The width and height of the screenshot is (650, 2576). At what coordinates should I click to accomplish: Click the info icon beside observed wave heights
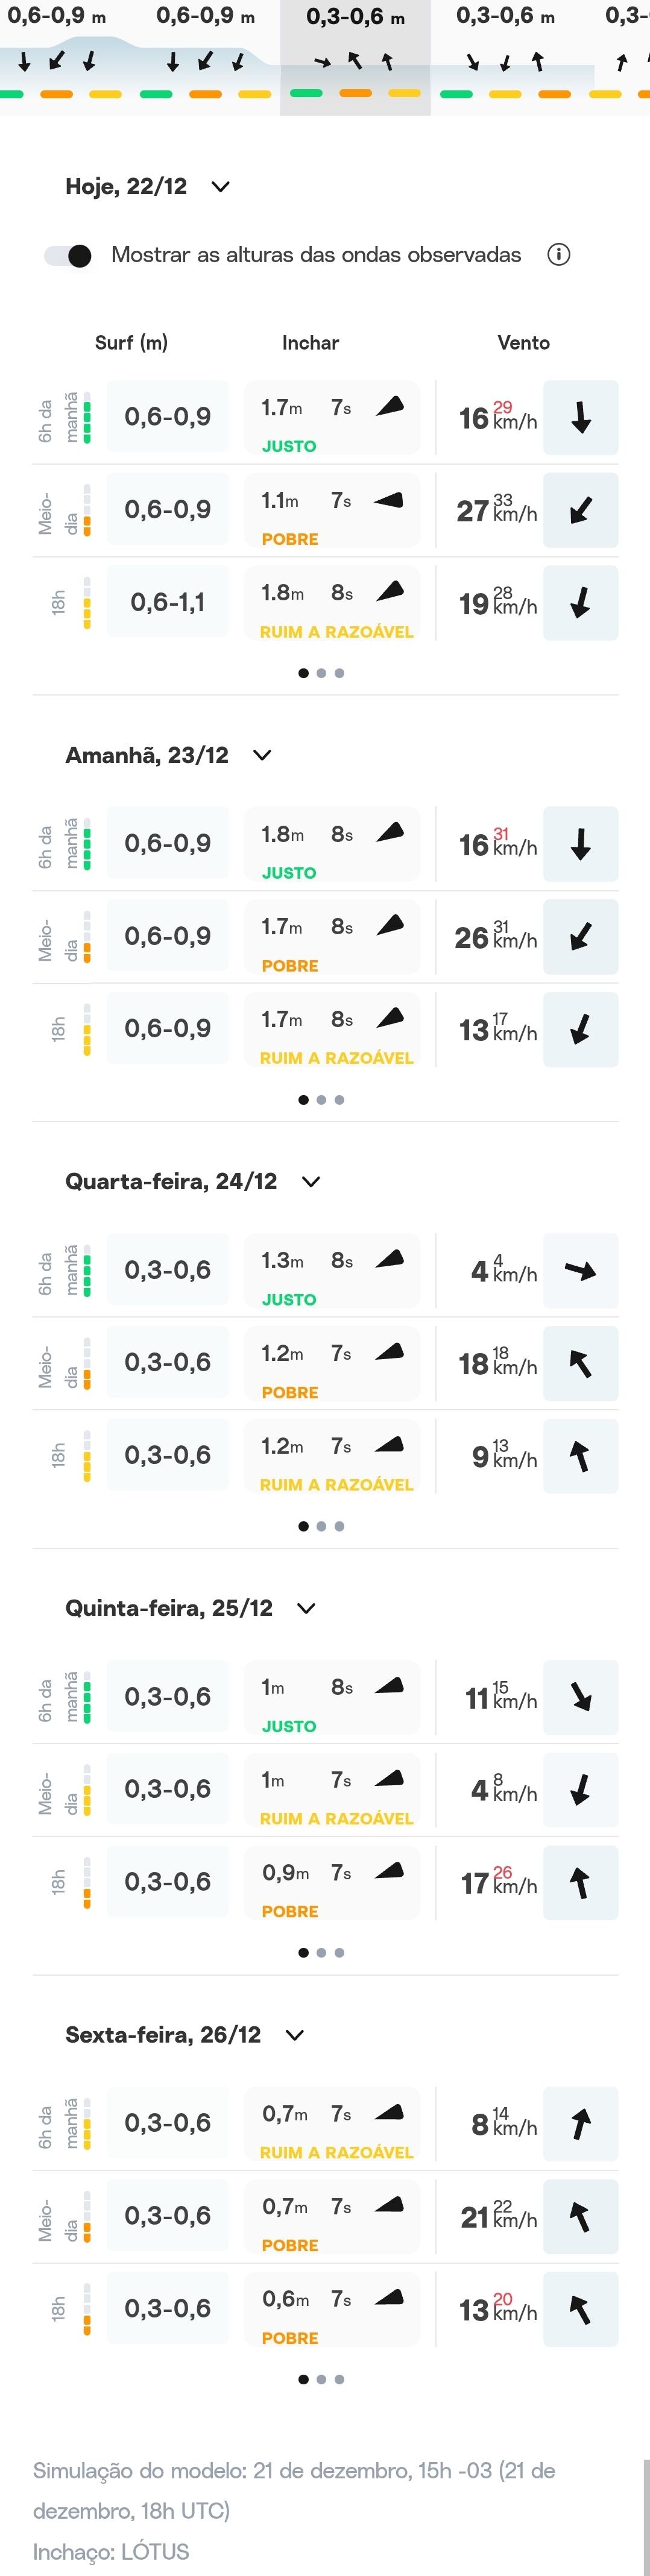(559, 255)
